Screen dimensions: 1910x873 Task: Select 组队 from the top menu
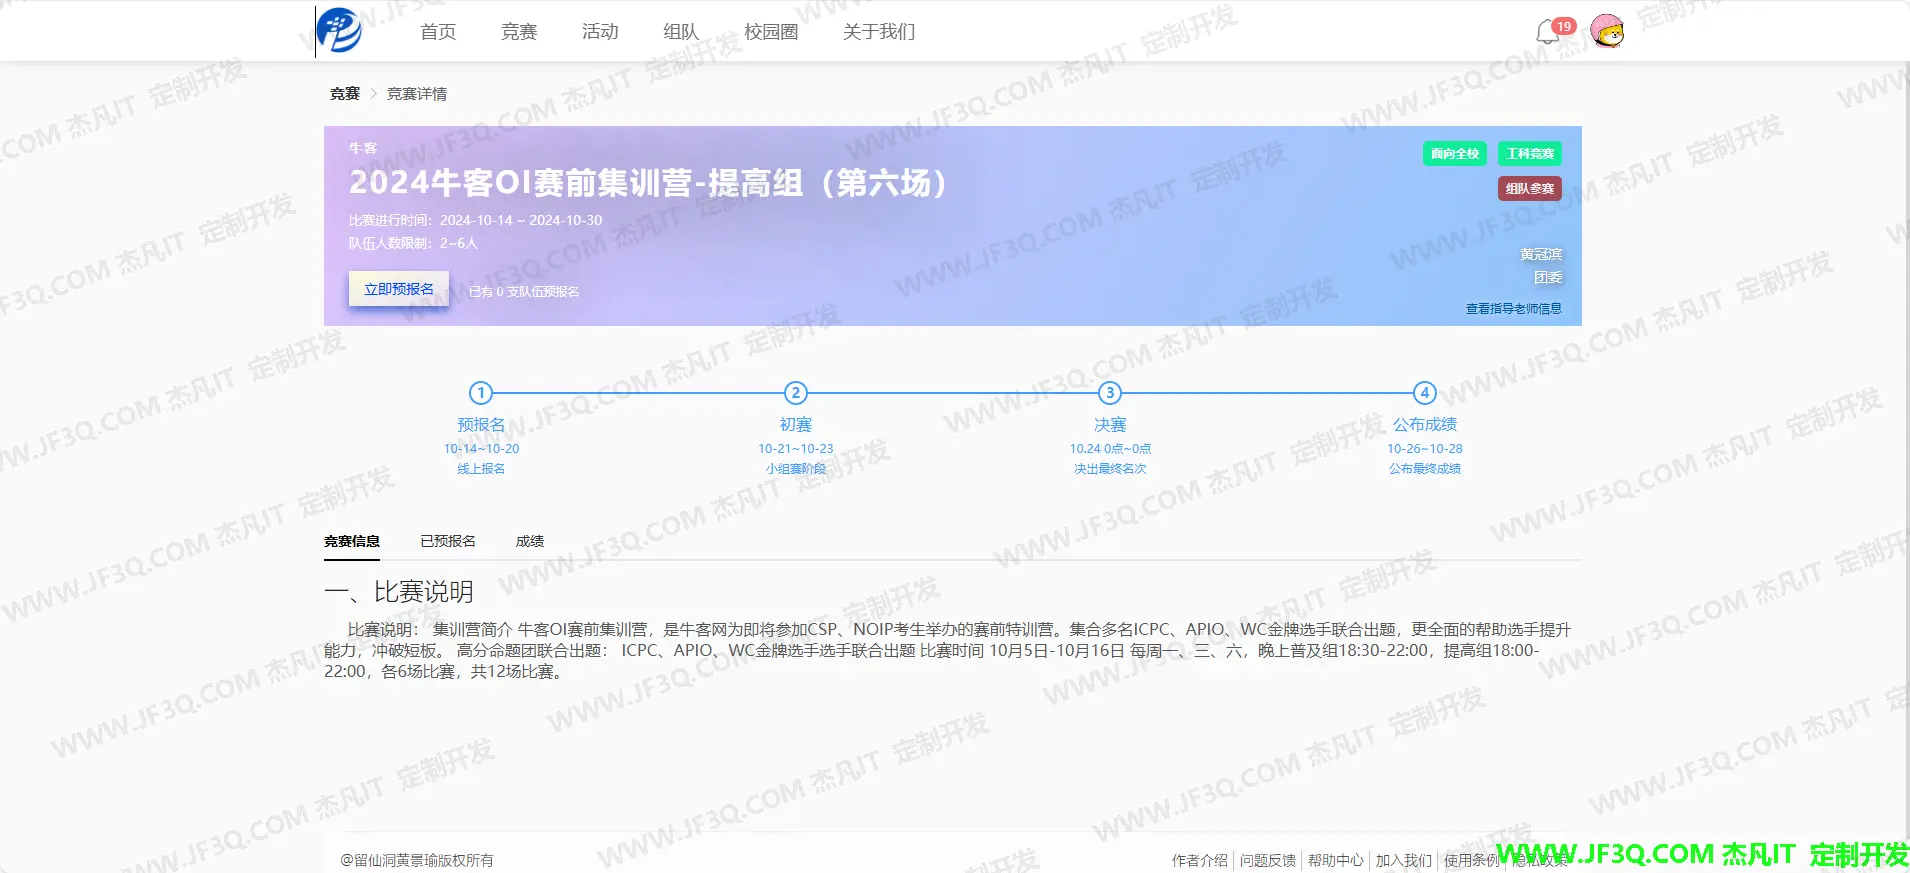(x=681, y=32)
